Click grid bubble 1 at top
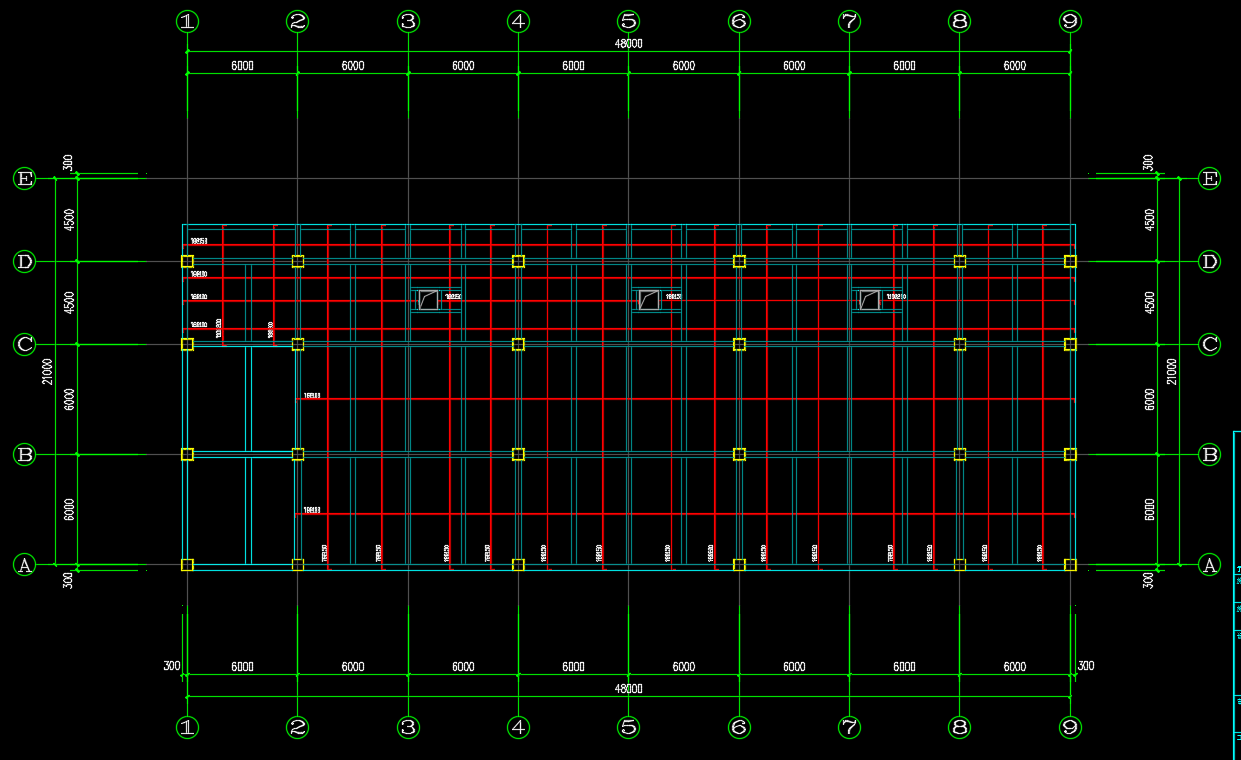 point(187,21)
